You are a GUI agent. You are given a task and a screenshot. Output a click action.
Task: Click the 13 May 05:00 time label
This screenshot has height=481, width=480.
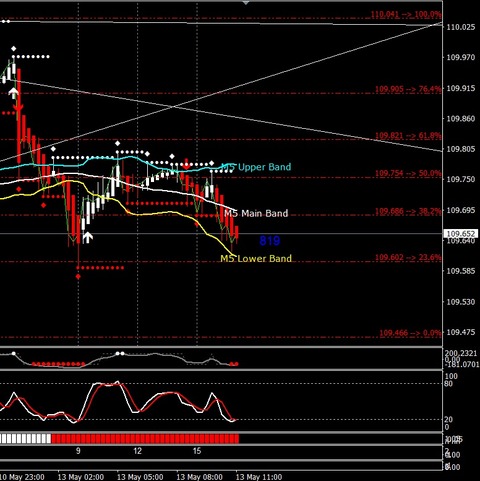click(140, 477)
